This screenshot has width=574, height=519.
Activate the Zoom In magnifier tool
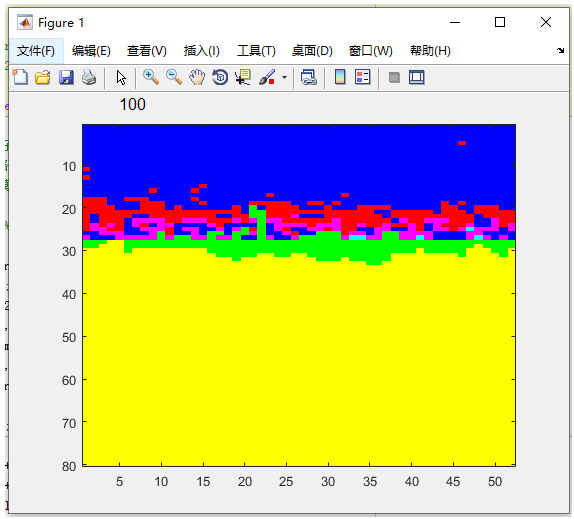[151, 77]
